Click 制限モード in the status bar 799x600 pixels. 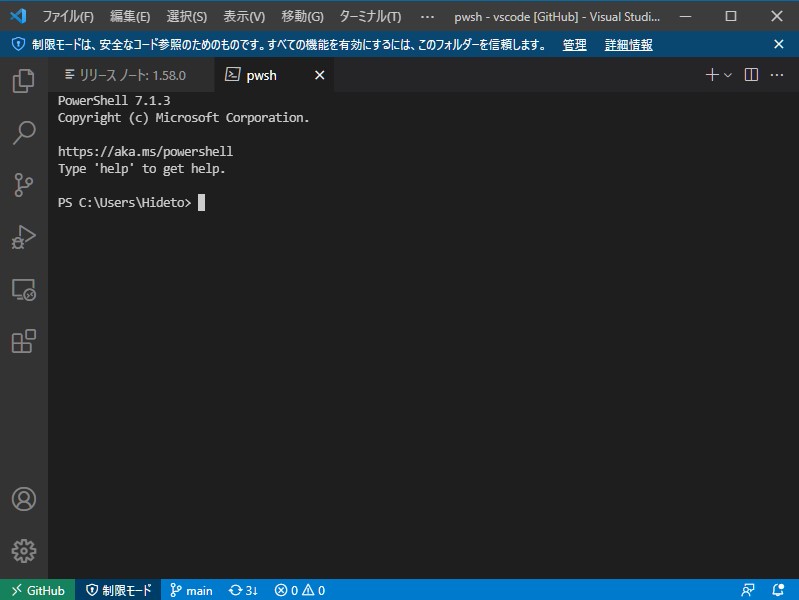coord(118,590)
